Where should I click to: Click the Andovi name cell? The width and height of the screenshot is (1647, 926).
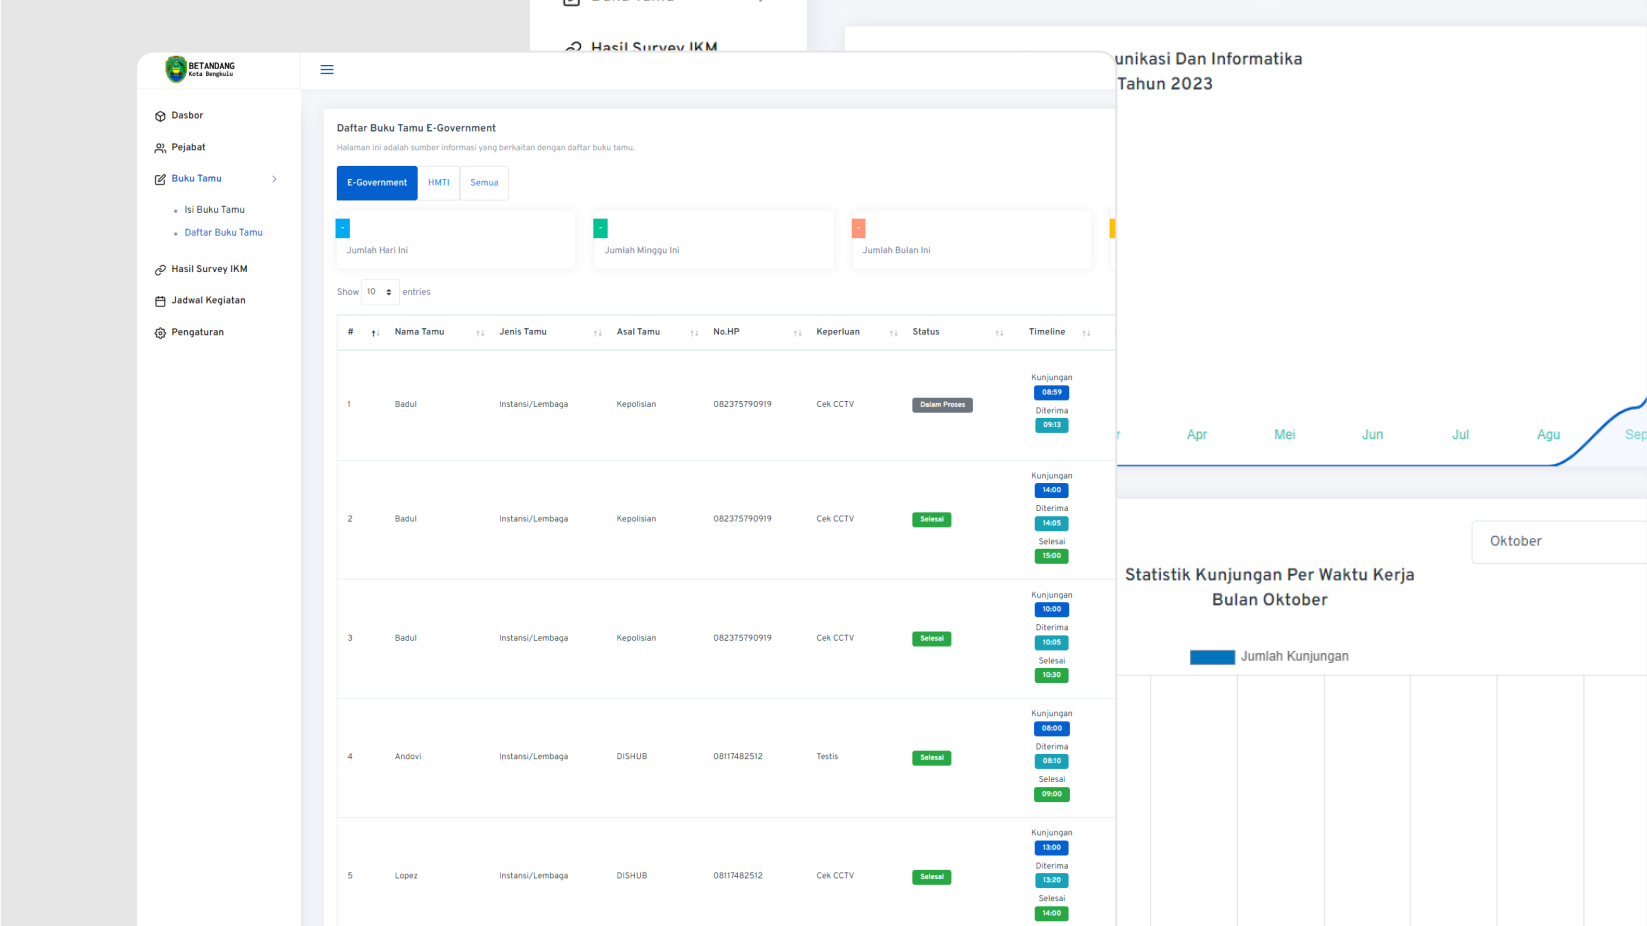[x=408, y=757]
